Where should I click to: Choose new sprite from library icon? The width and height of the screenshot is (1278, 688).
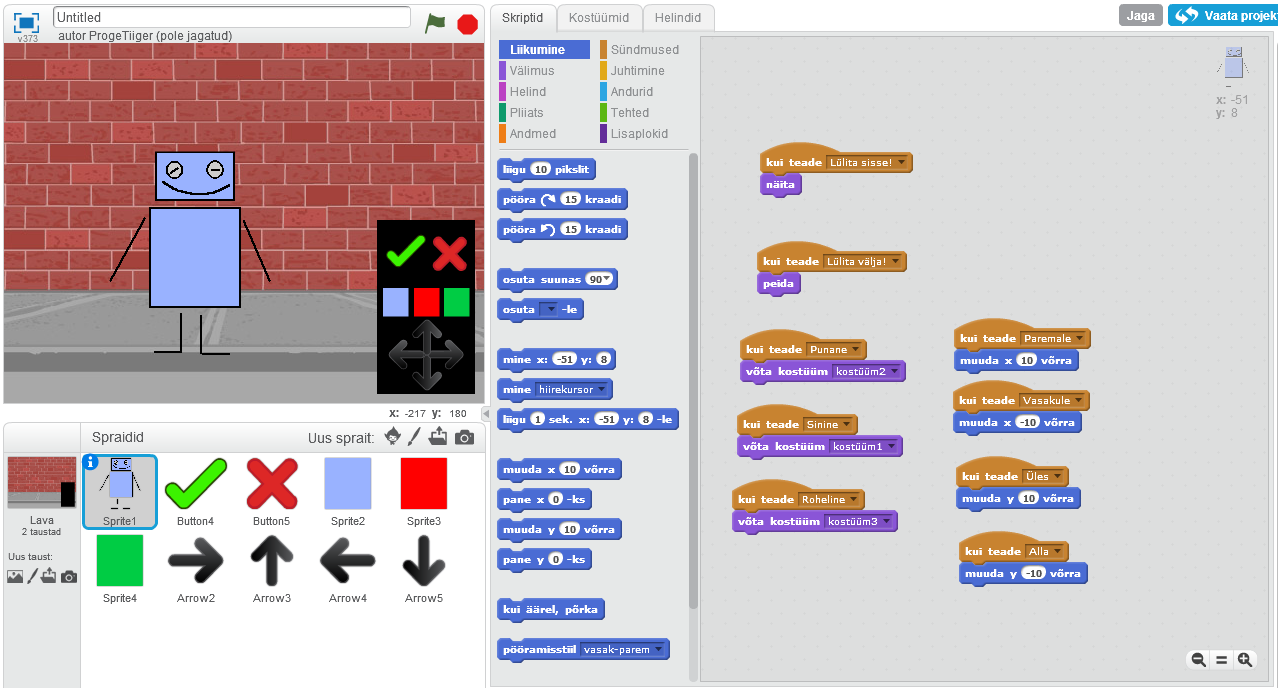click(393, 437)
